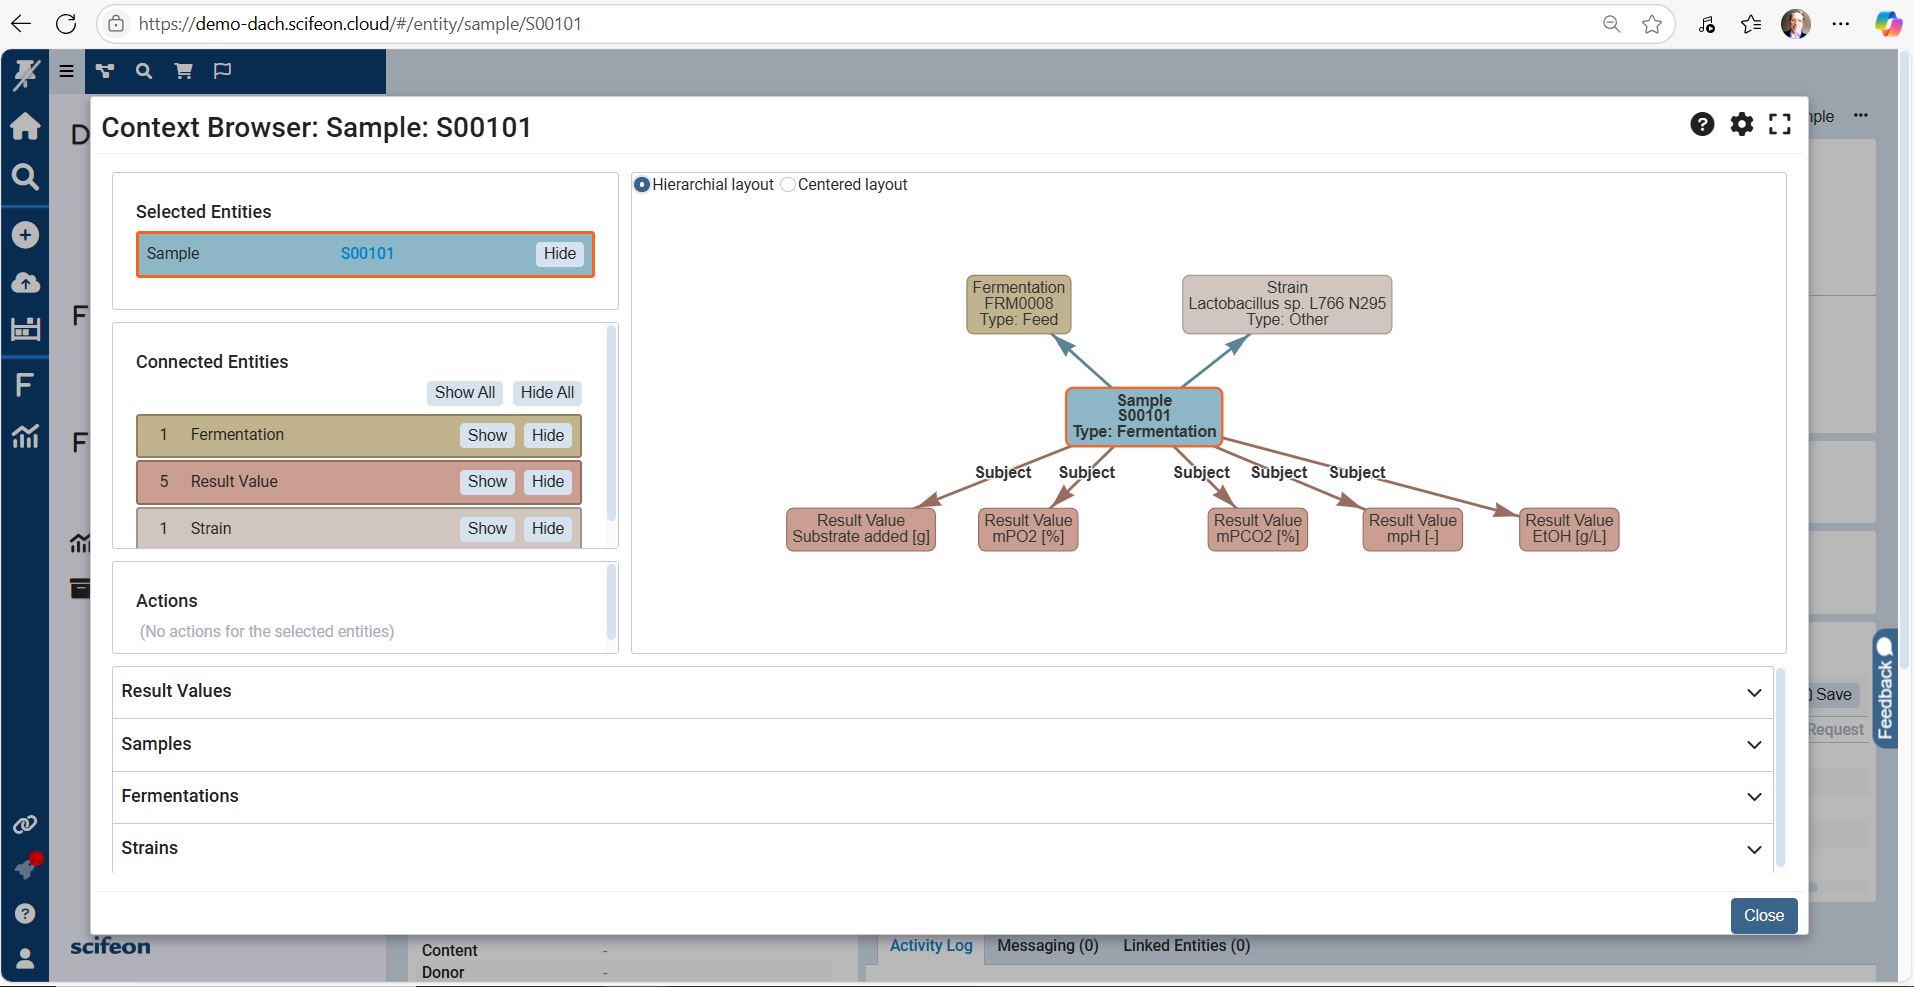1914x987 pixels.
Task: Click the Hide All button
Action: 546,392
